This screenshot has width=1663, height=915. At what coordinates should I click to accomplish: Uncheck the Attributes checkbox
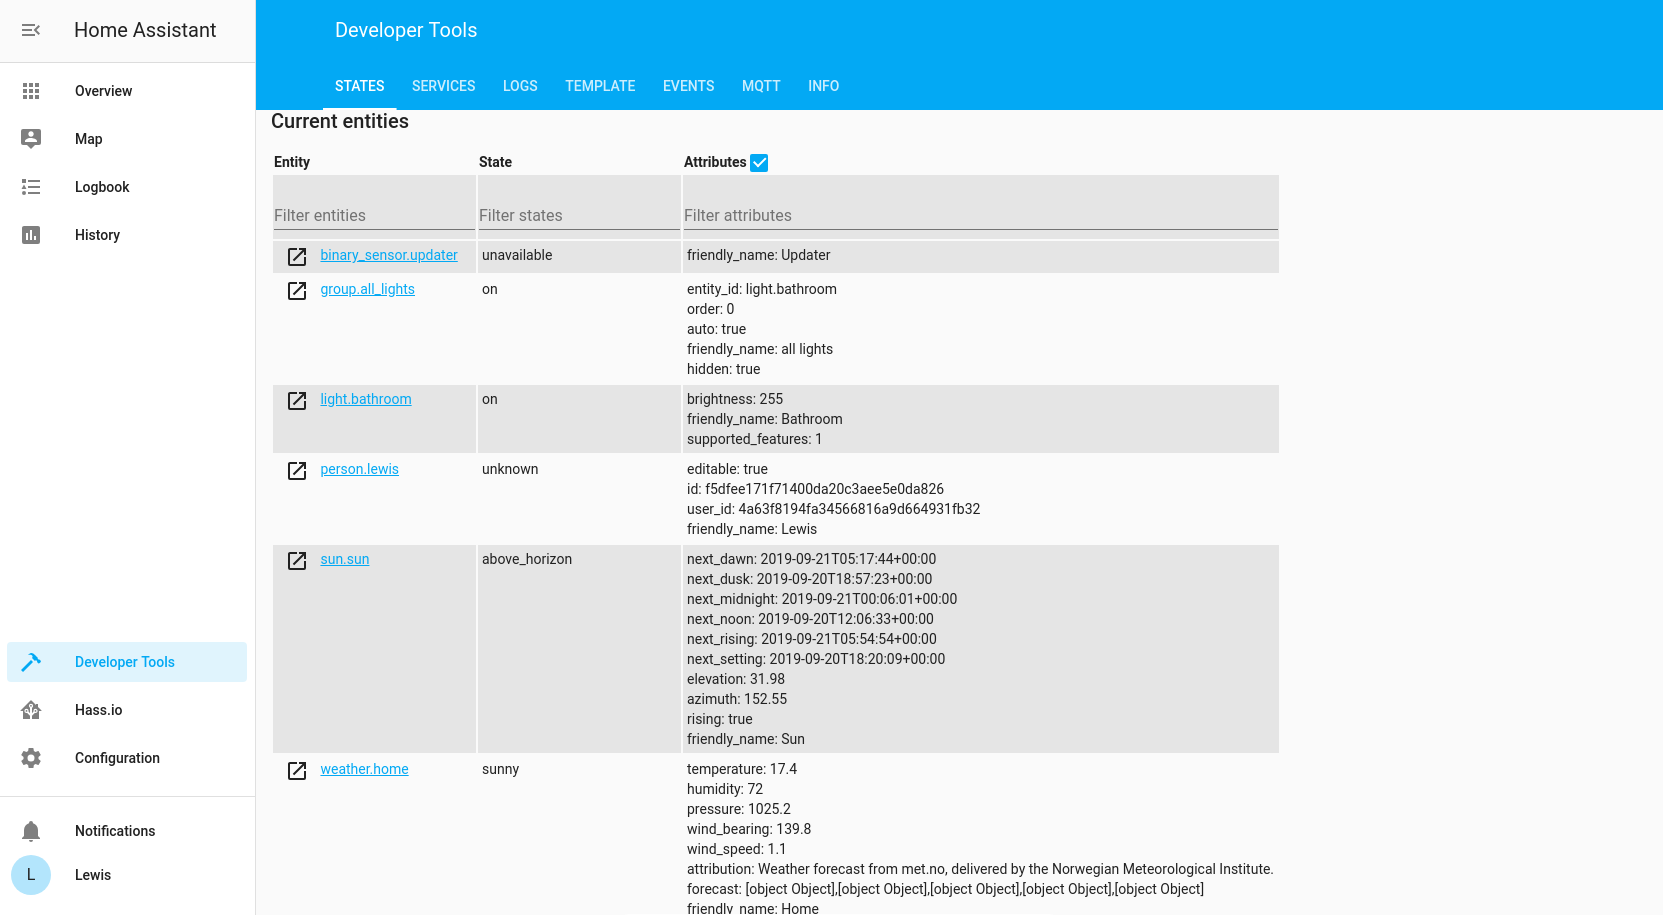click(759, 162)
